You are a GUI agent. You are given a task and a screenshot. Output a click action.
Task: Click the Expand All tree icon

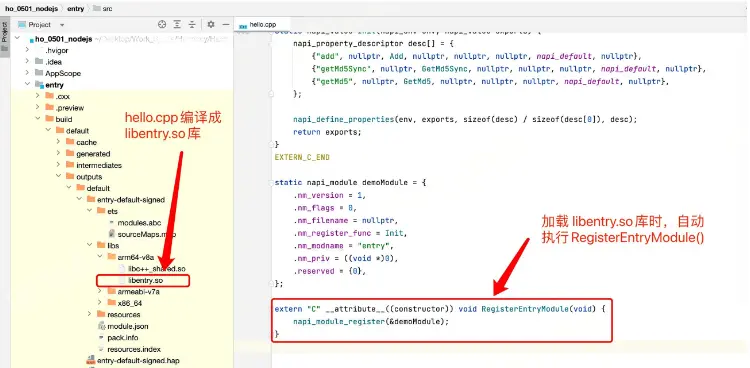pyautogui.click(x=177, y=24)
